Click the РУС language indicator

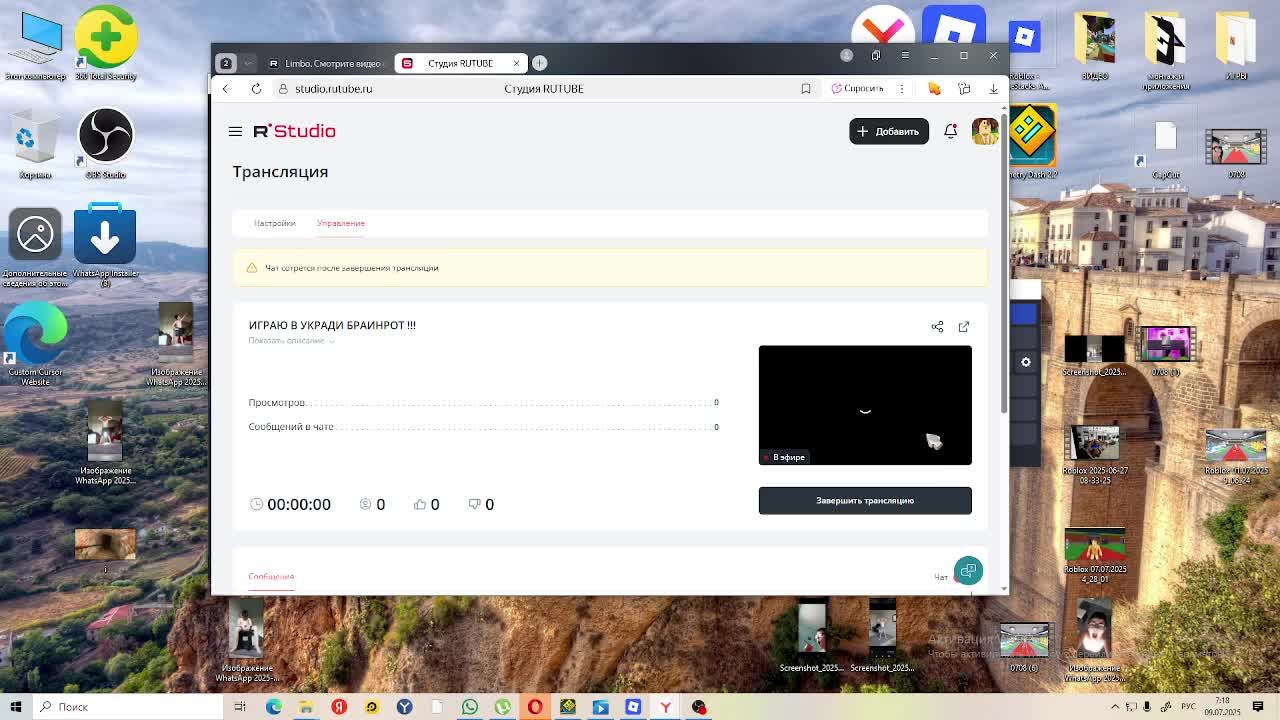tap(1190, 707)
